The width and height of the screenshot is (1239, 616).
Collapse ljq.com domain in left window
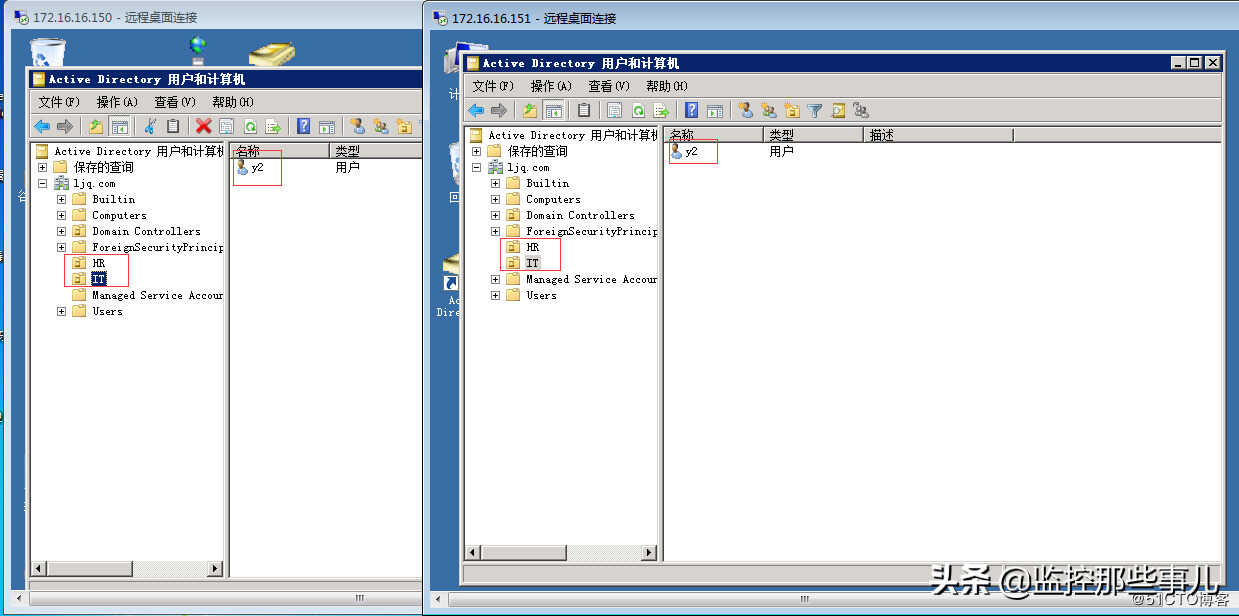[42, 183]
